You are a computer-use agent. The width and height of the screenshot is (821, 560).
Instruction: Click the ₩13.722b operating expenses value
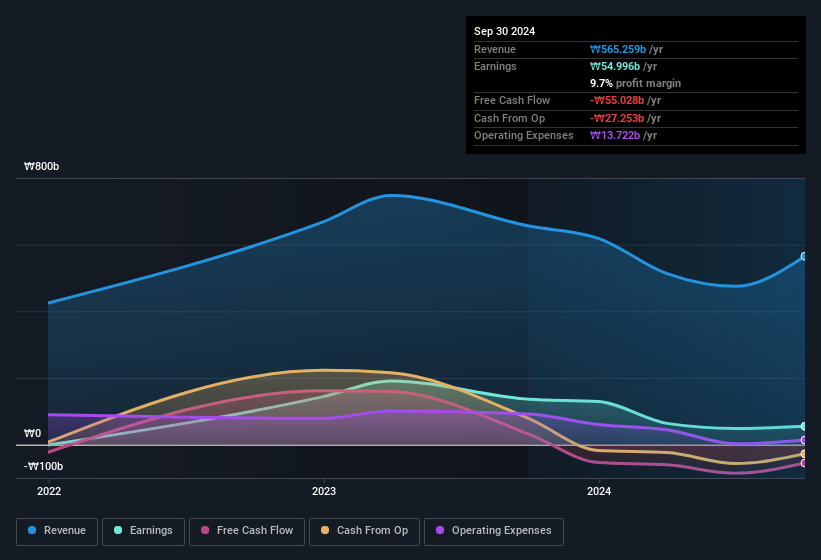click(615, 136)
